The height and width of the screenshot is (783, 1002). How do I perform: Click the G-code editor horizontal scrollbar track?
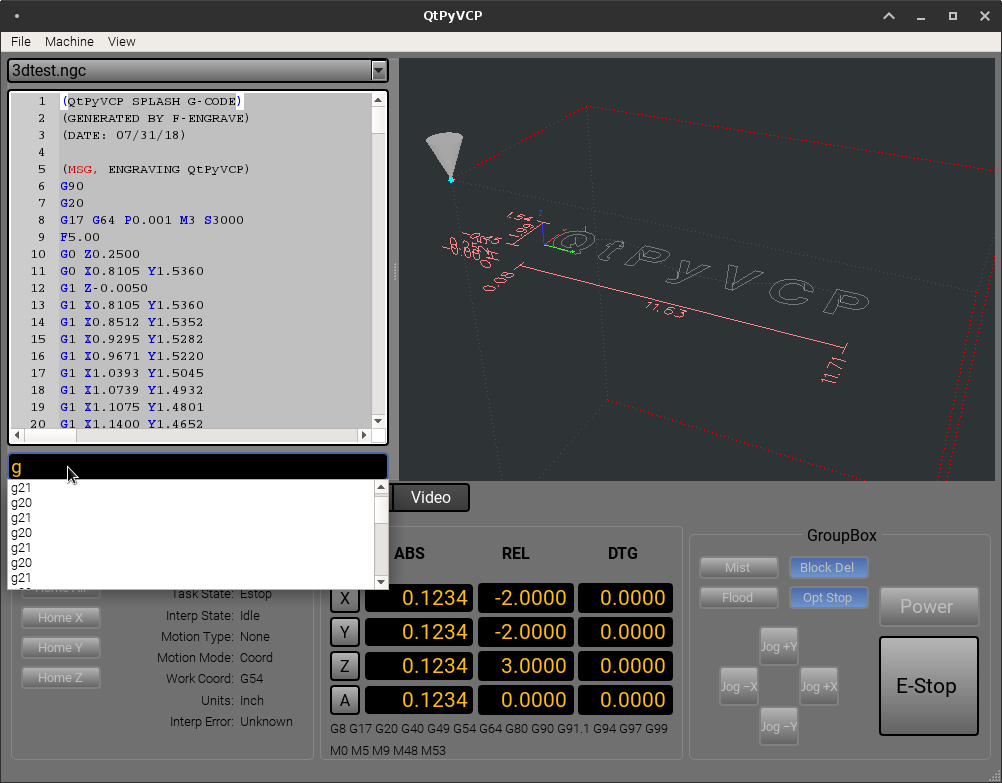[191, 435]
